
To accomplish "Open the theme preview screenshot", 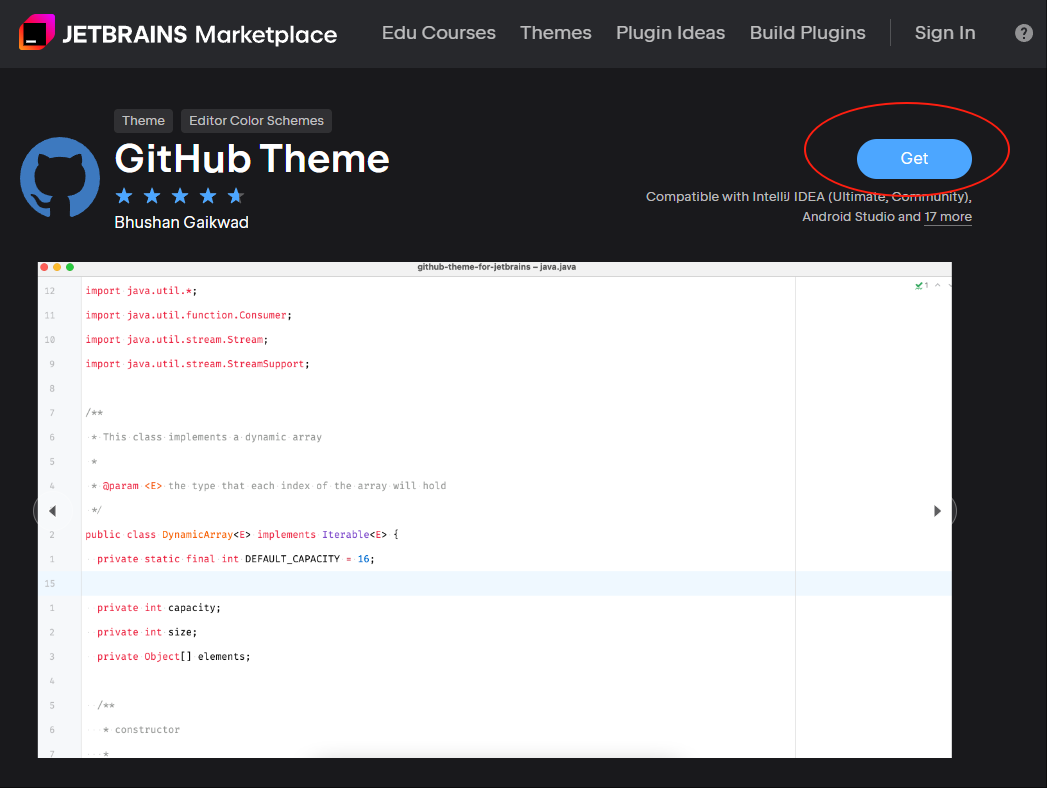I will [495, 510].
